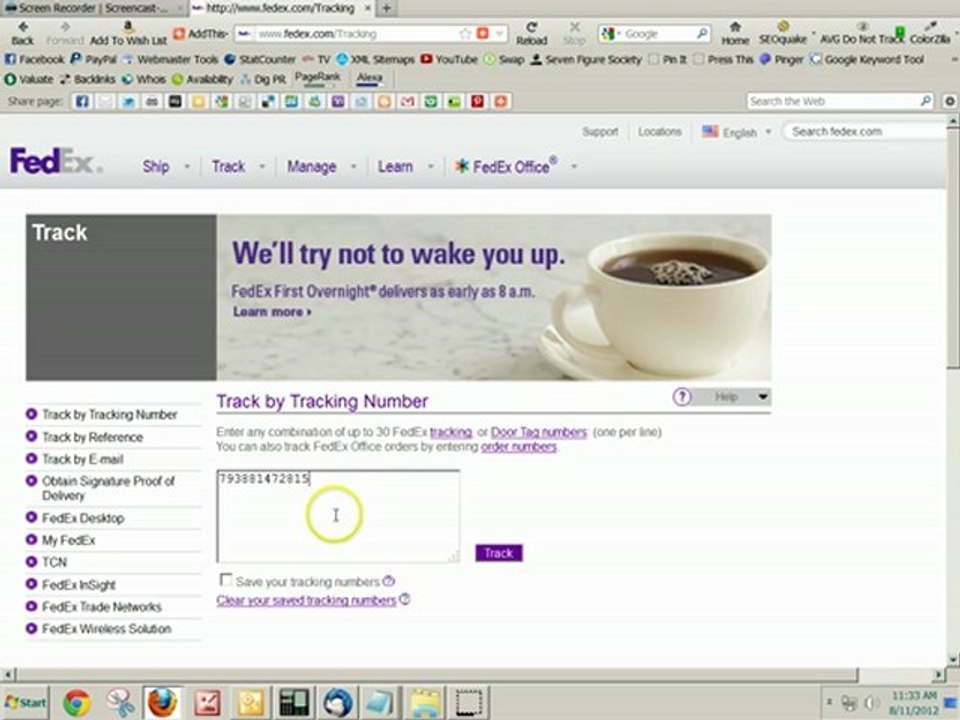
Task: Click the FedEx logo
Action: pyautogui.click(x=56, y=162)
